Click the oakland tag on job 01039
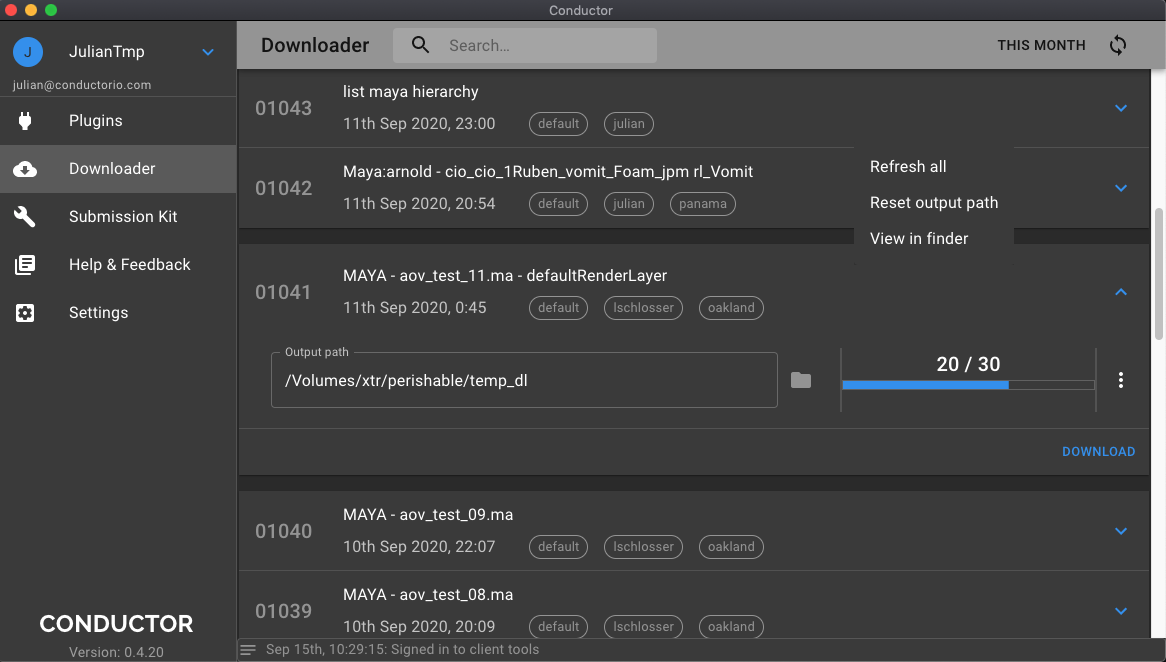The image size is (1166, 662). (x=731, y=626)
